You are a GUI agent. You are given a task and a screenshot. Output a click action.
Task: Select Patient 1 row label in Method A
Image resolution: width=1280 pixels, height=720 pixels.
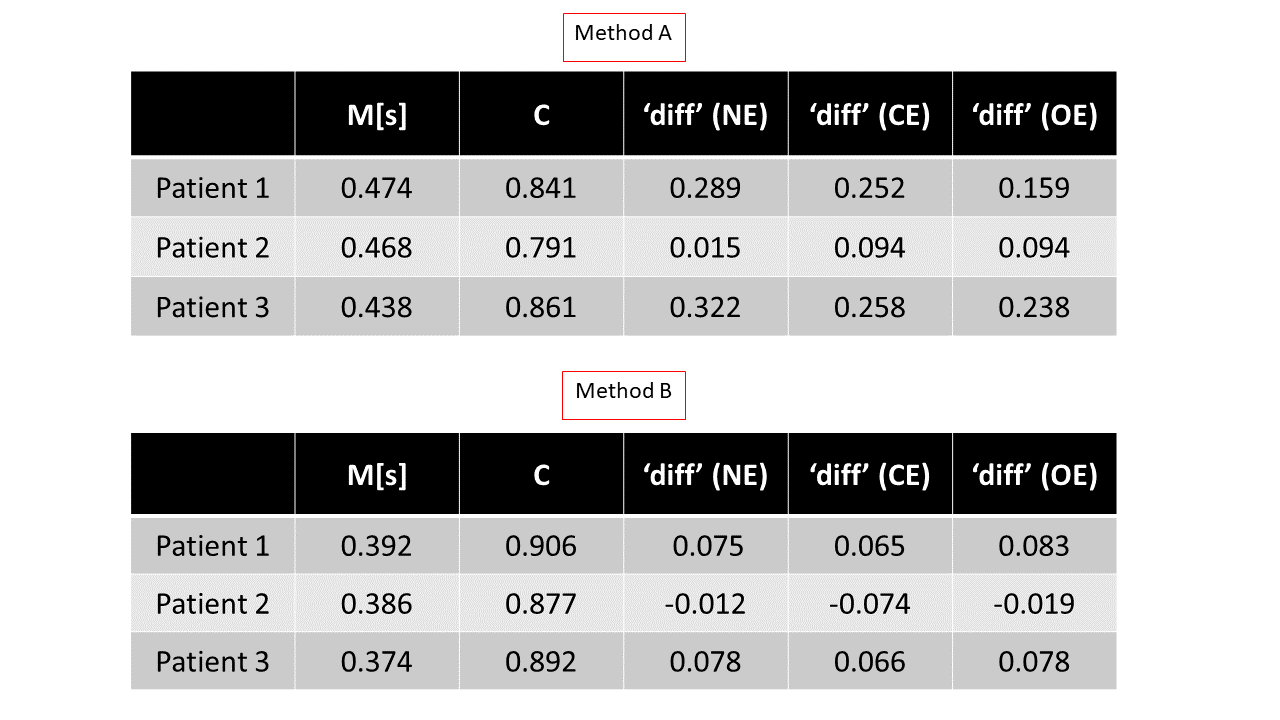(213, 188)
